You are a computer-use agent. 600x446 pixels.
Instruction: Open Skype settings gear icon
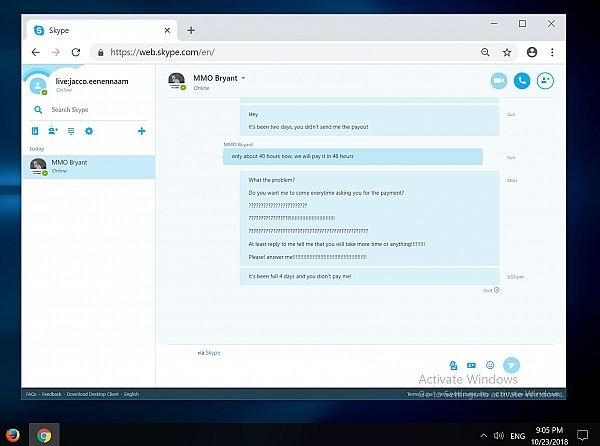(x=89, y=131)
